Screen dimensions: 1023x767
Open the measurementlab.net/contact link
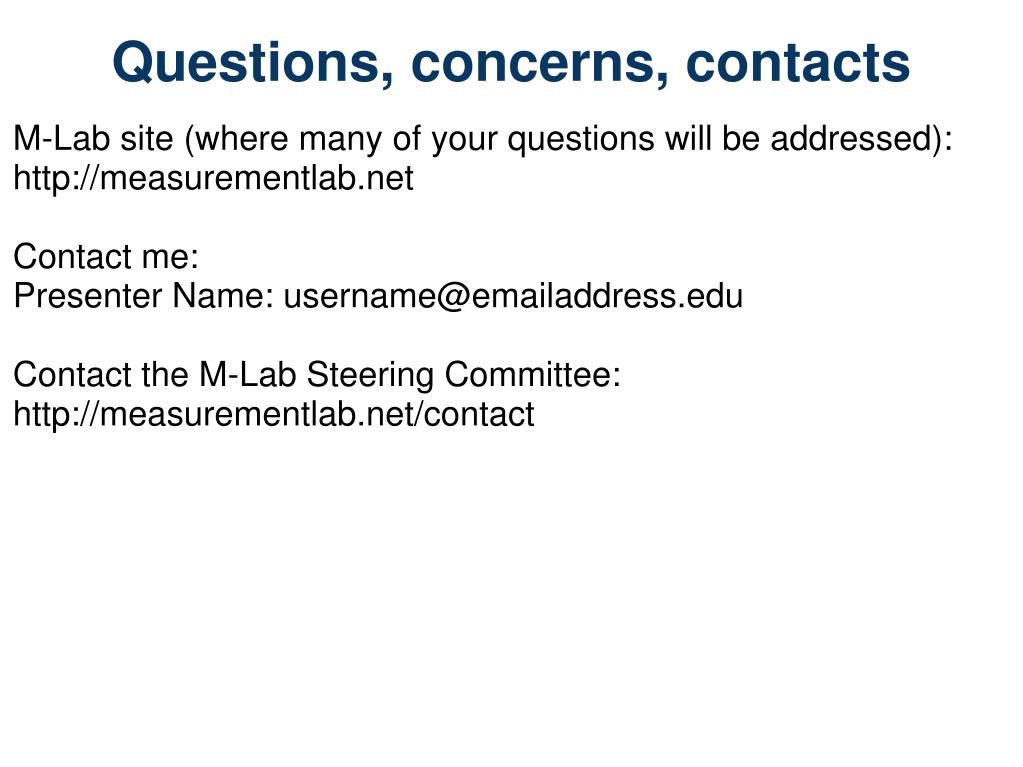274,414
